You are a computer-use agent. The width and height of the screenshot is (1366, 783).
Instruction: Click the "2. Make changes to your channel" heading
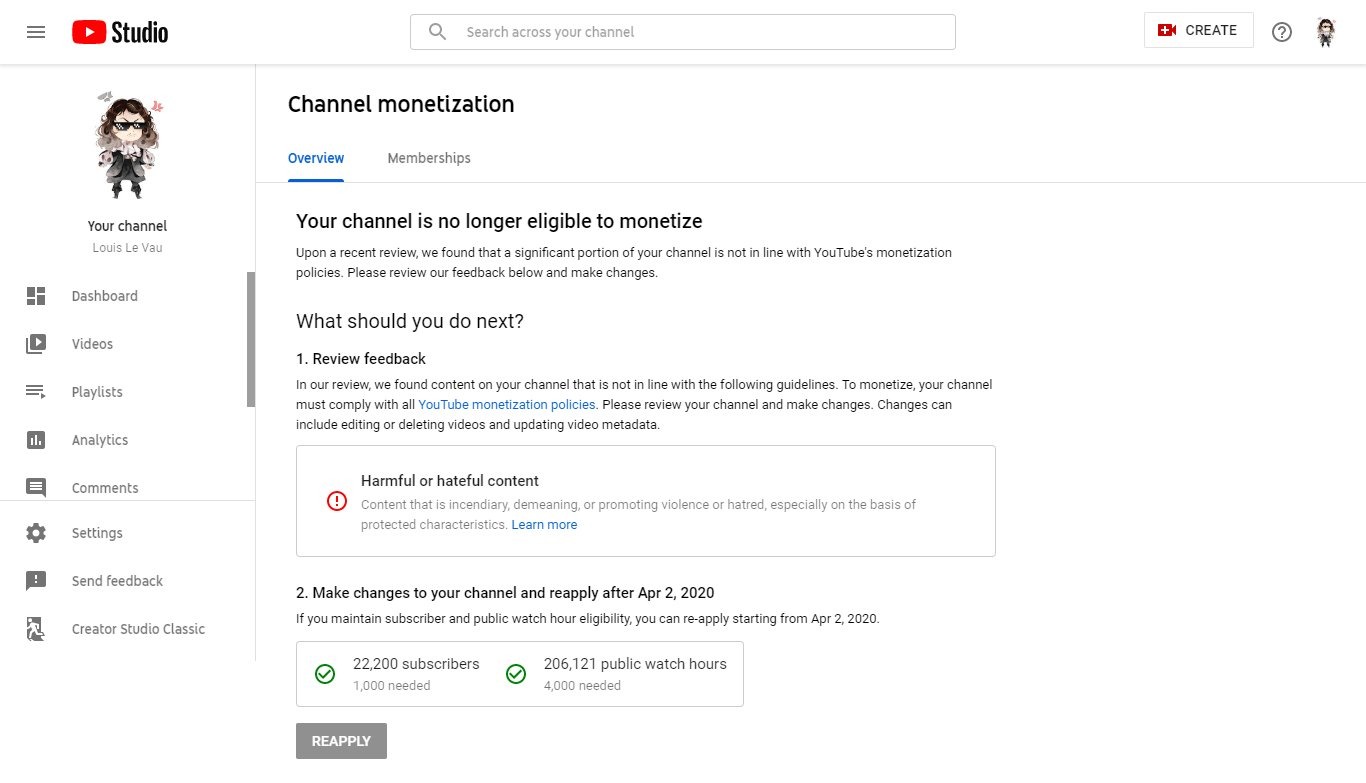[x=505, y=593]
